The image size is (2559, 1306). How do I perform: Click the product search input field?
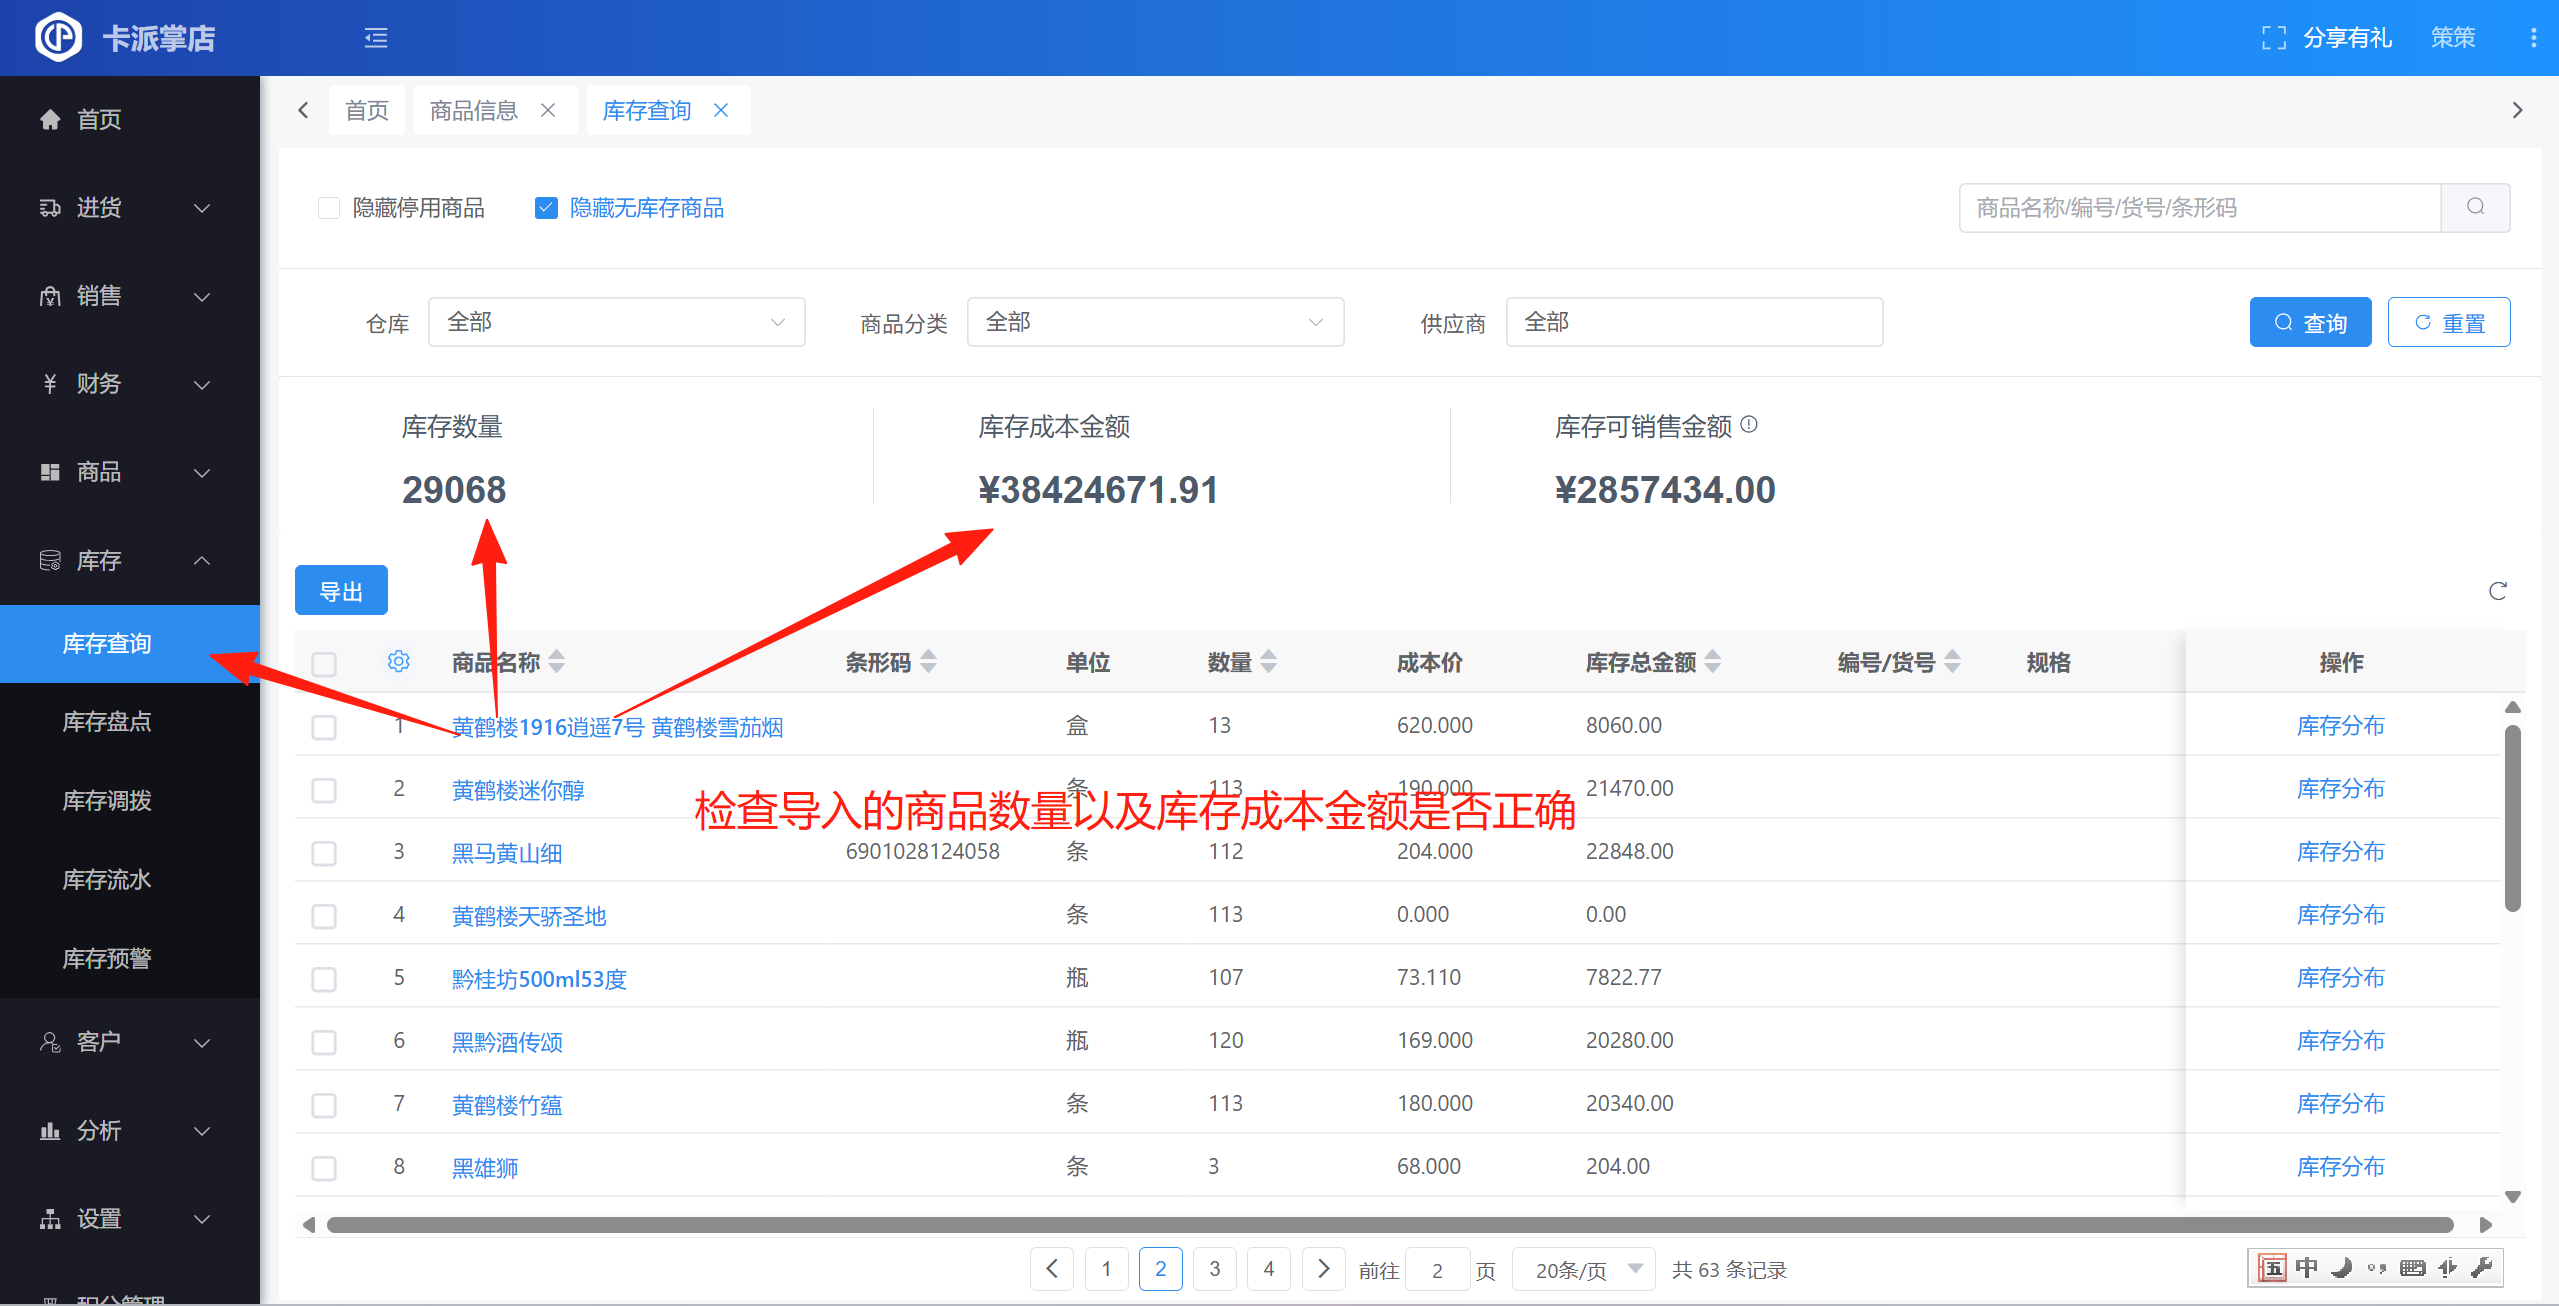click(x=2199, y=207)
